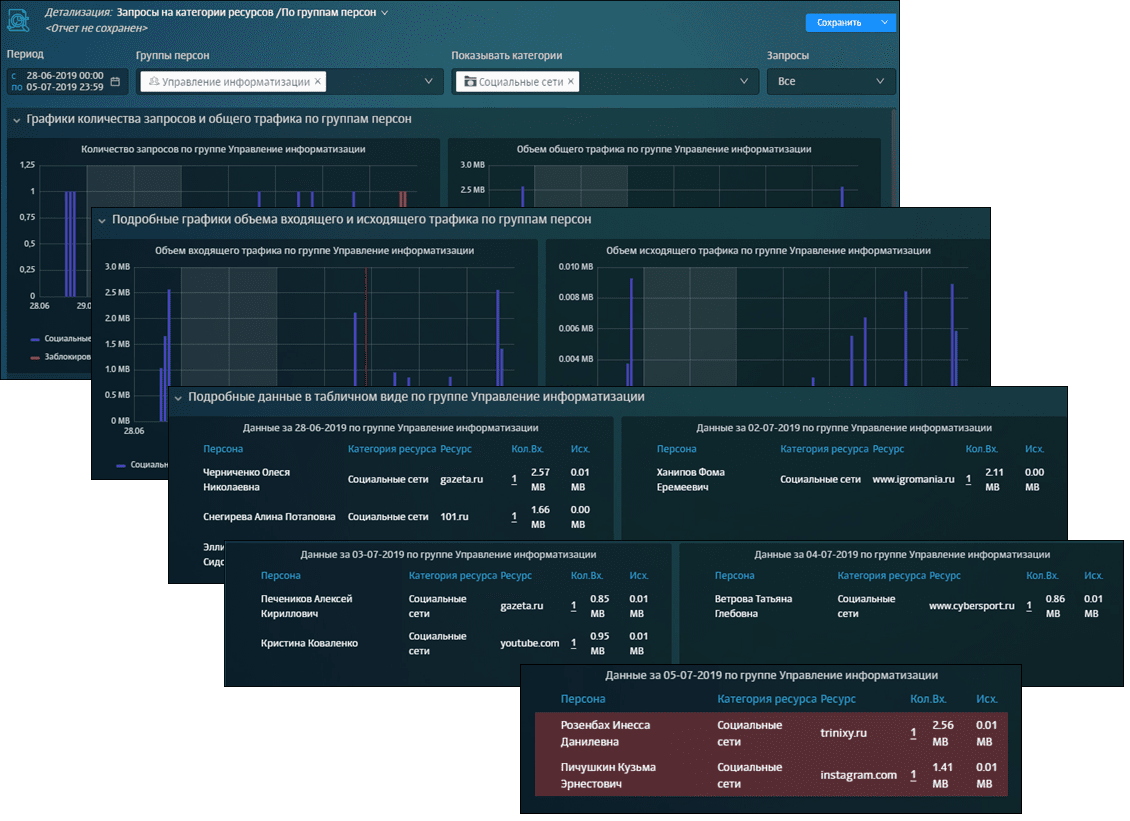Click the Сохранить button

(838, 22)
